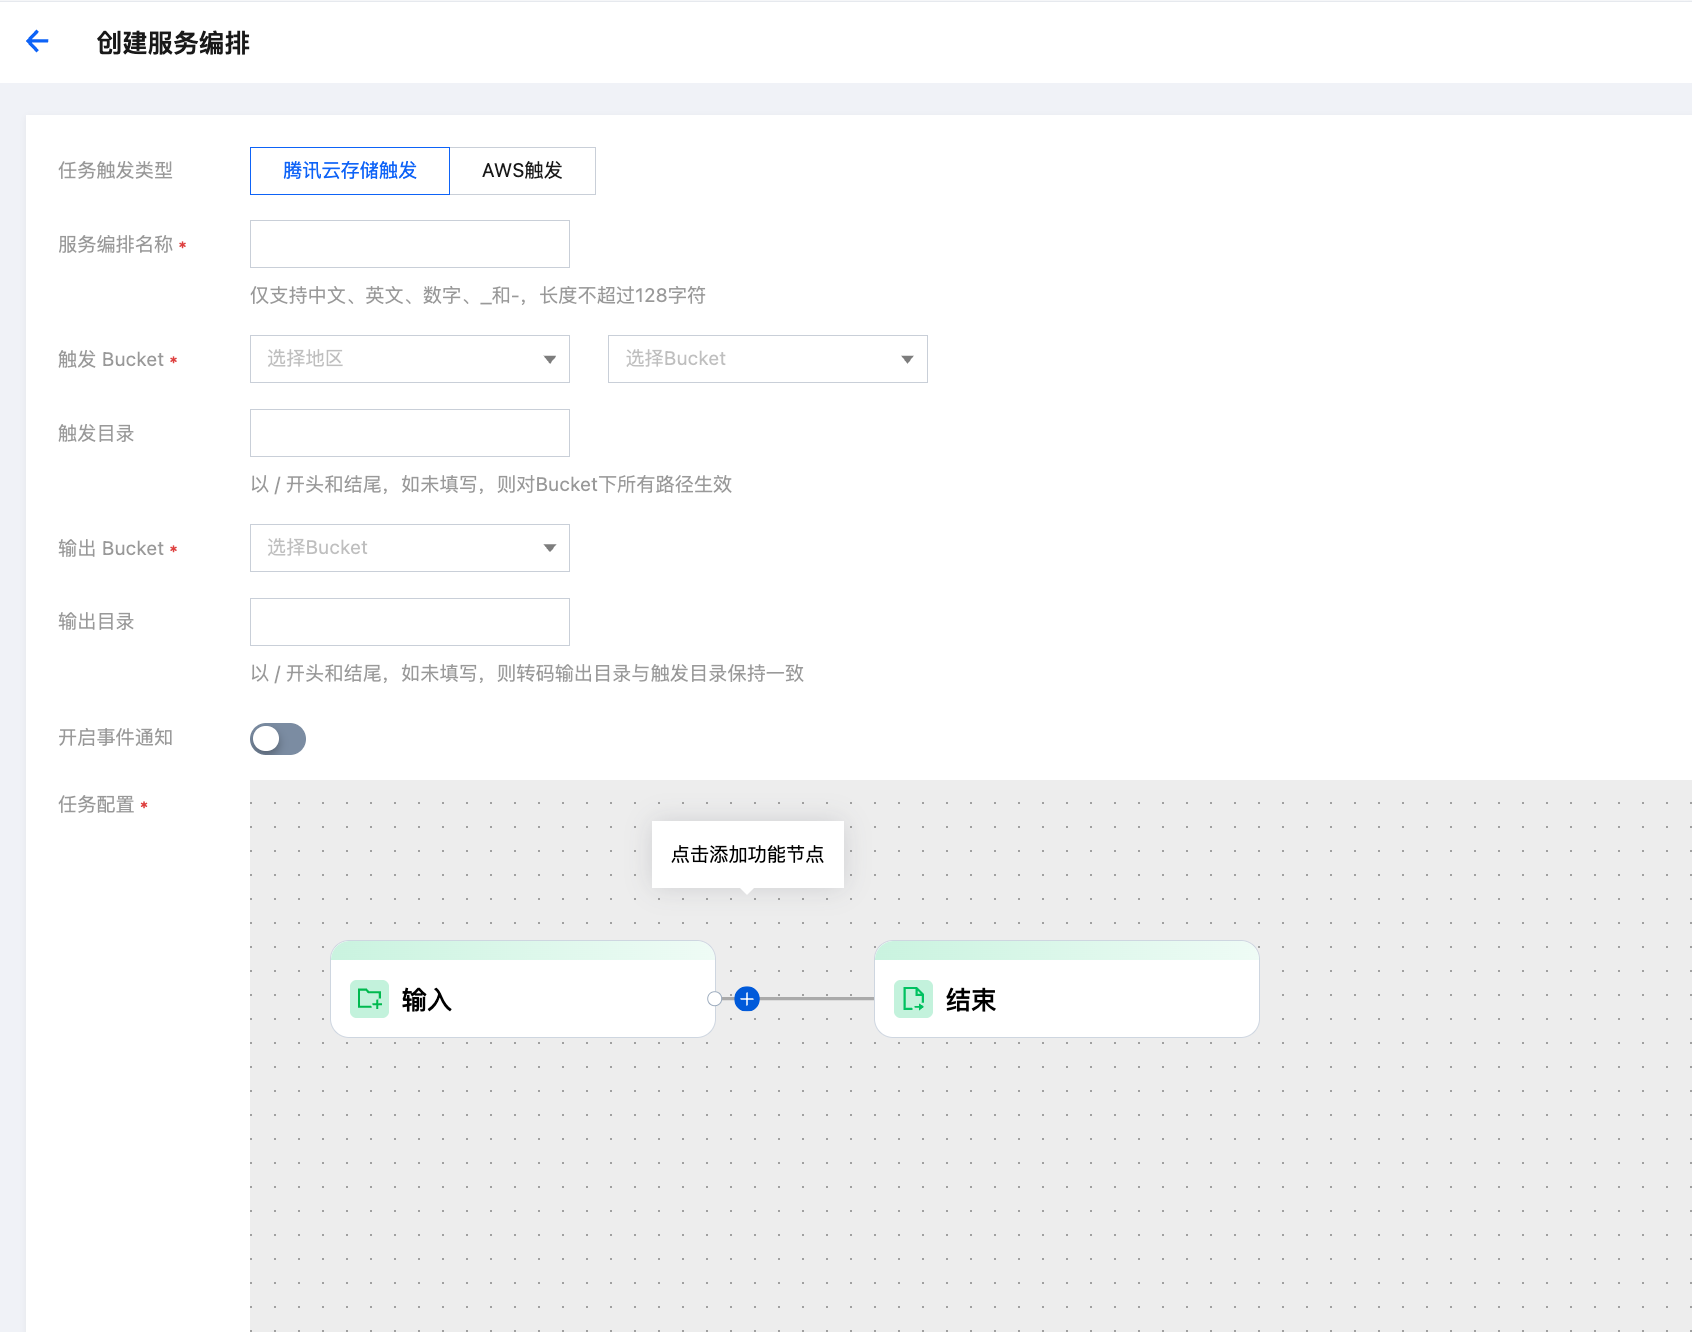Switch to AWS触发 trigger type
Screen dimensions: 1692x1332
[x=522, y=171]
